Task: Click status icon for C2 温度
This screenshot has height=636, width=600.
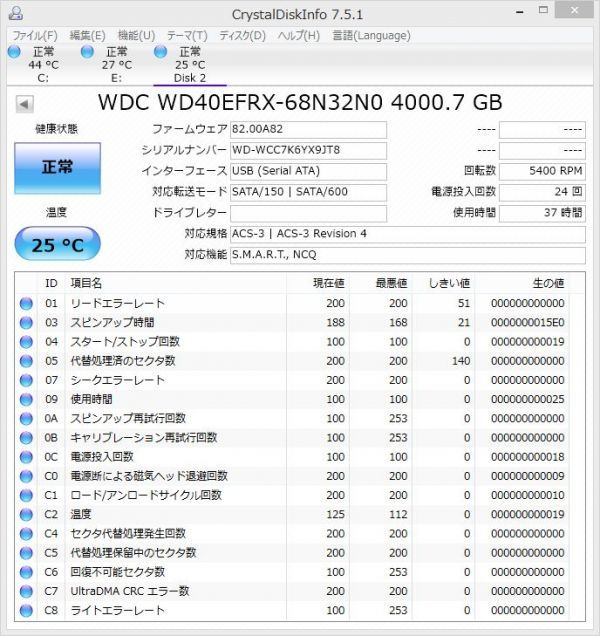Action: pos(26,515)
